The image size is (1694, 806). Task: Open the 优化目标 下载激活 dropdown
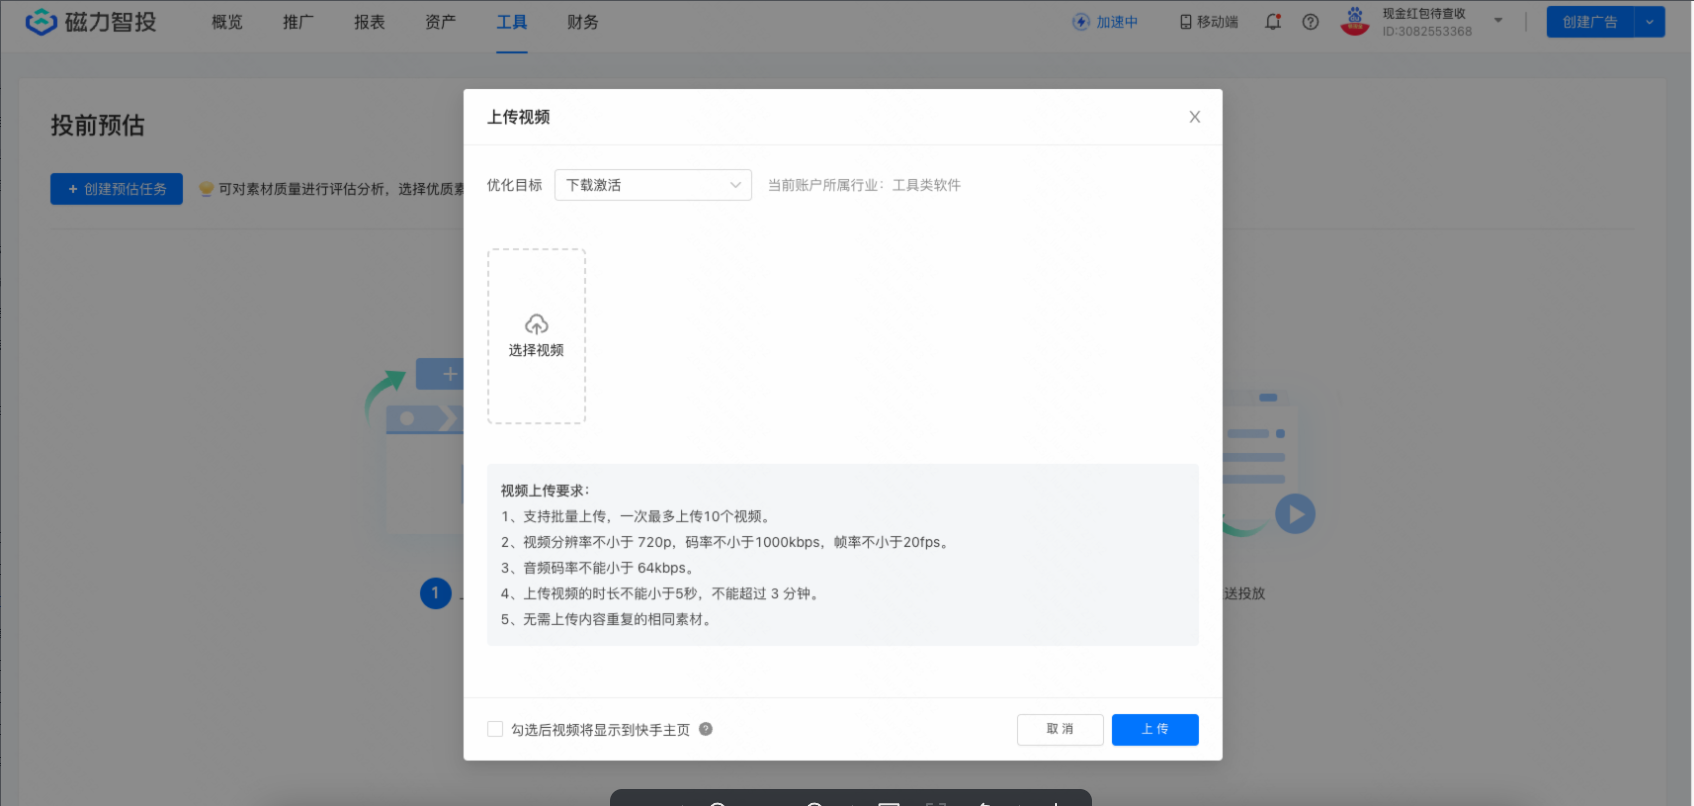pos(653,185)
